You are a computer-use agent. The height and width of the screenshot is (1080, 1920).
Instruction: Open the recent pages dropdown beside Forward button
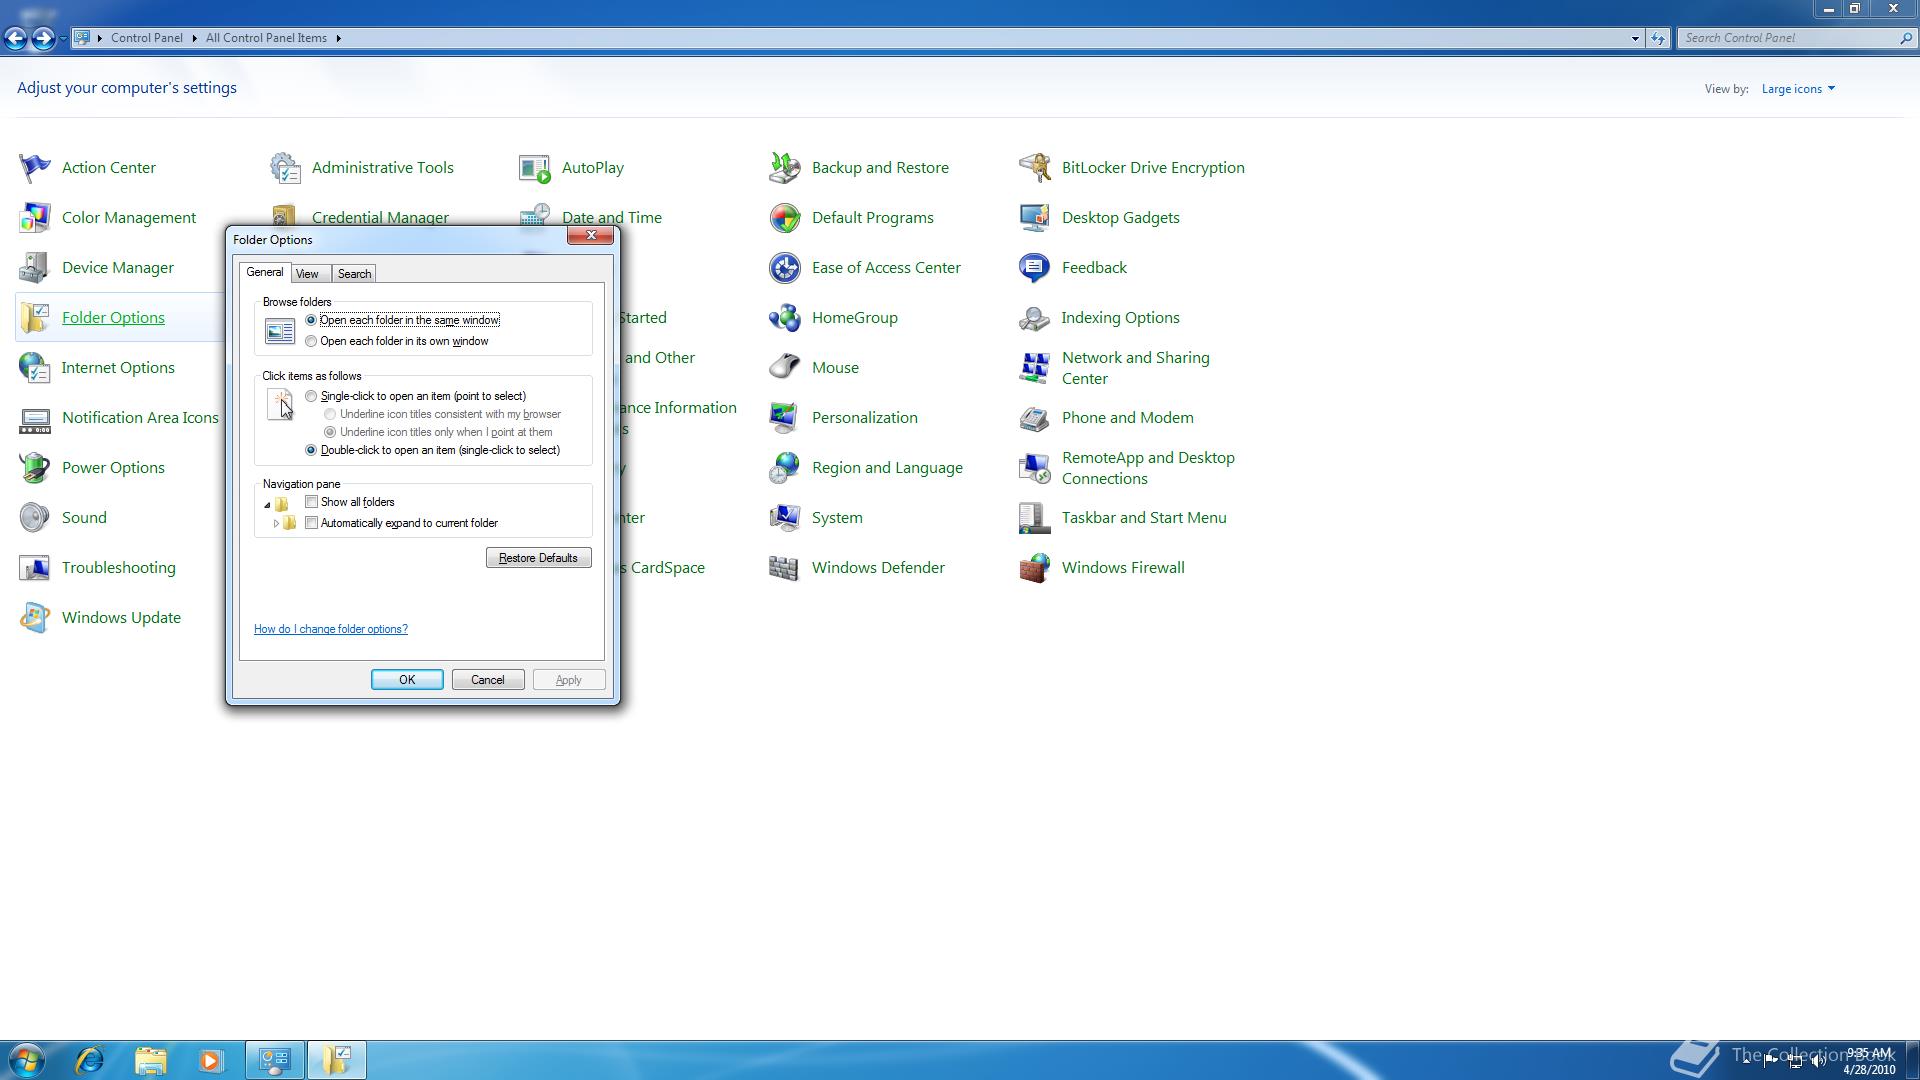[x=63, y=38]
